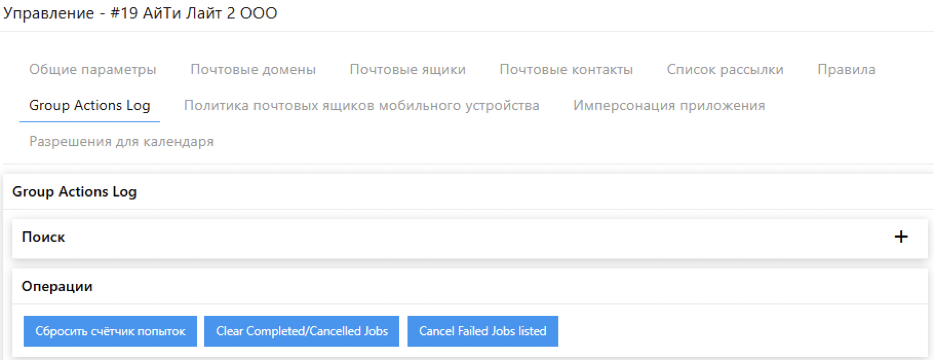Select the Почтовые контакты tab

pos(566,70)
